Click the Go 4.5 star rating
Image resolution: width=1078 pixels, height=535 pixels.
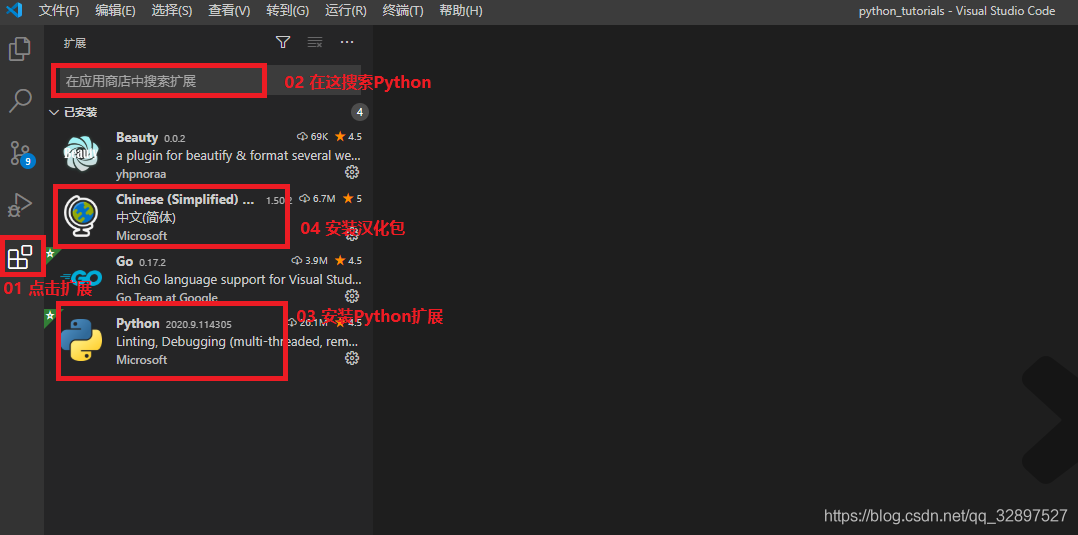(x=348, y=261)
